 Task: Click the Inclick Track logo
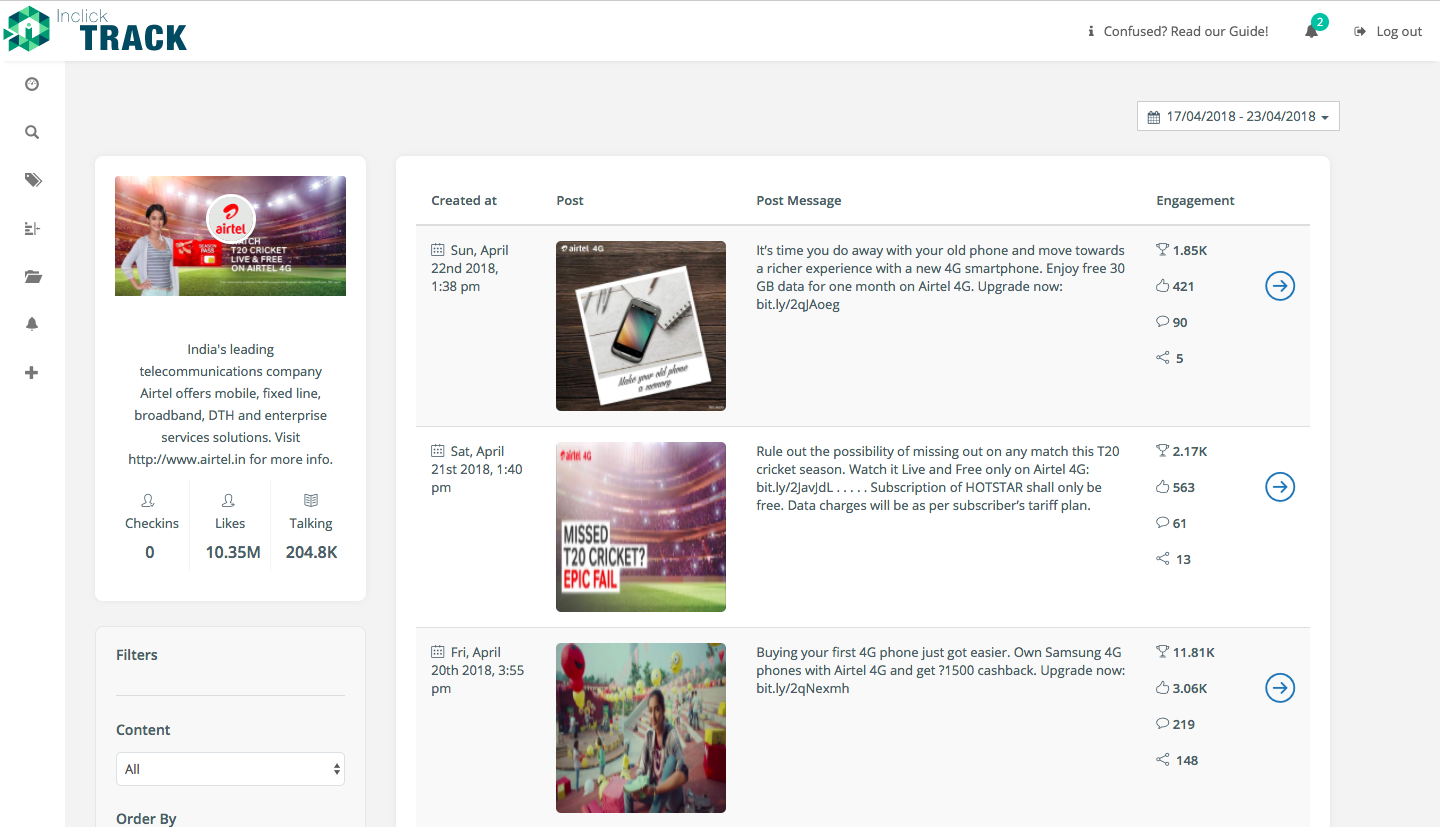point(96,29)
